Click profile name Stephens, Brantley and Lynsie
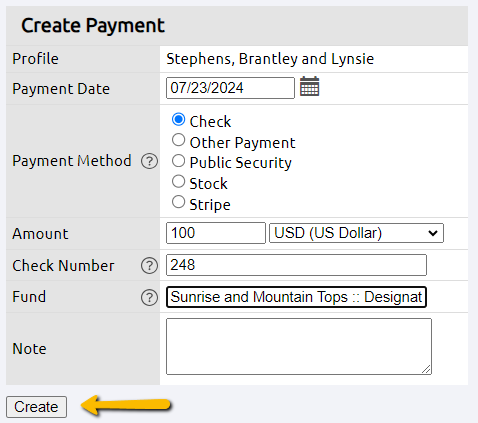 pyautogui.click(x=270, y=59)
